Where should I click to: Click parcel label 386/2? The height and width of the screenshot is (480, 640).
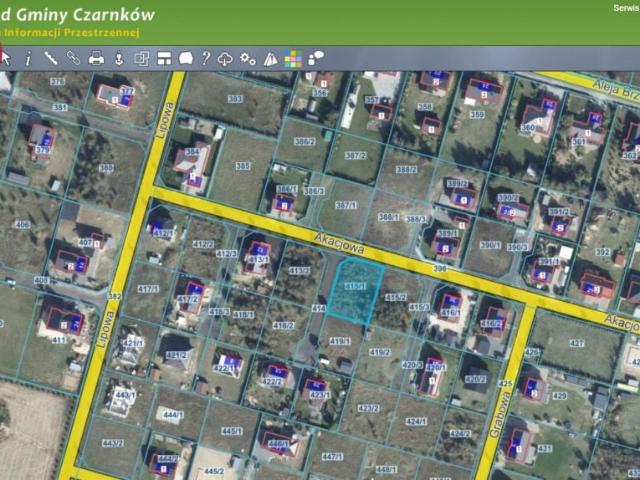304,142
